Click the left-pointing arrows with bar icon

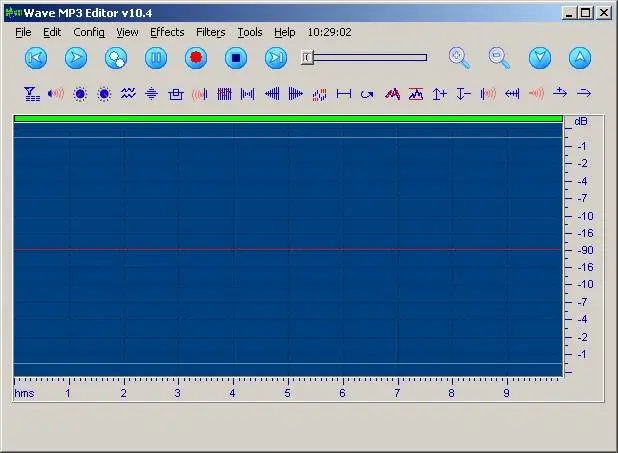tap(512, 94)
